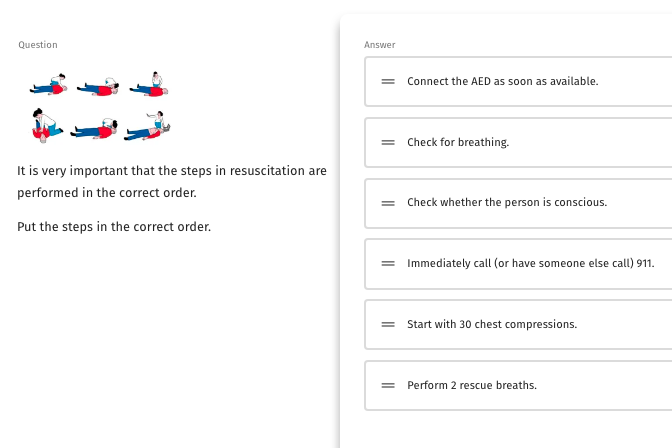672x448 pixels.
Task: Click the bottom-right AED illustration
Action: coord(147,126)
